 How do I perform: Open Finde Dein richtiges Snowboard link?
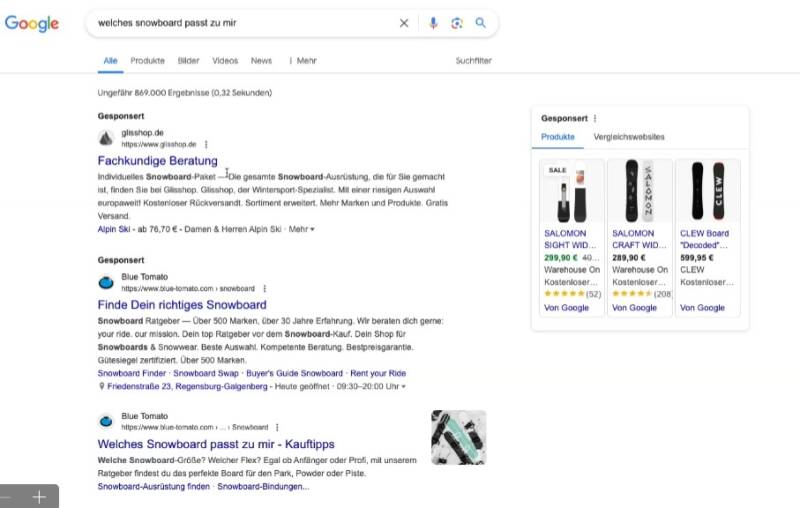pos(182,304)
